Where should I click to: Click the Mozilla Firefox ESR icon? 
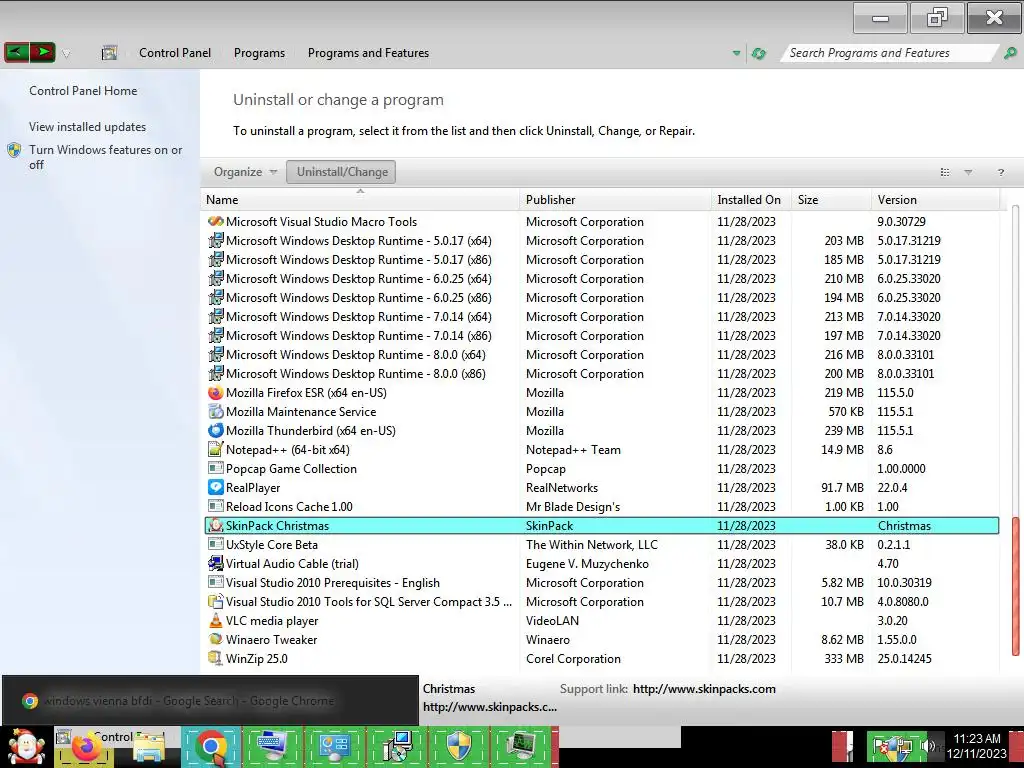216,392
